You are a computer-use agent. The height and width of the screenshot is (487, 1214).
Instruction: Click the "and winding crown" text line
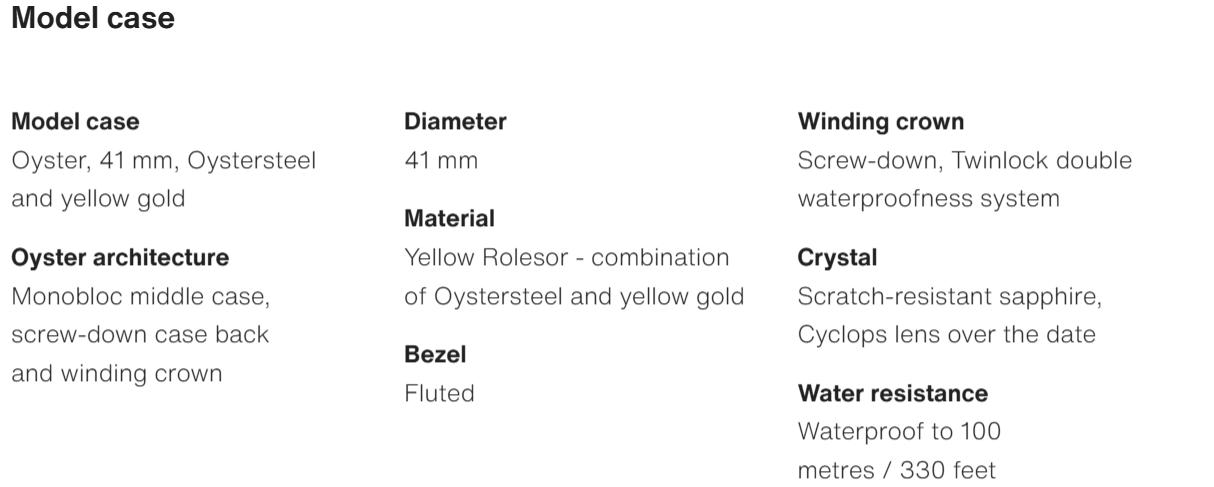[116, 373]
